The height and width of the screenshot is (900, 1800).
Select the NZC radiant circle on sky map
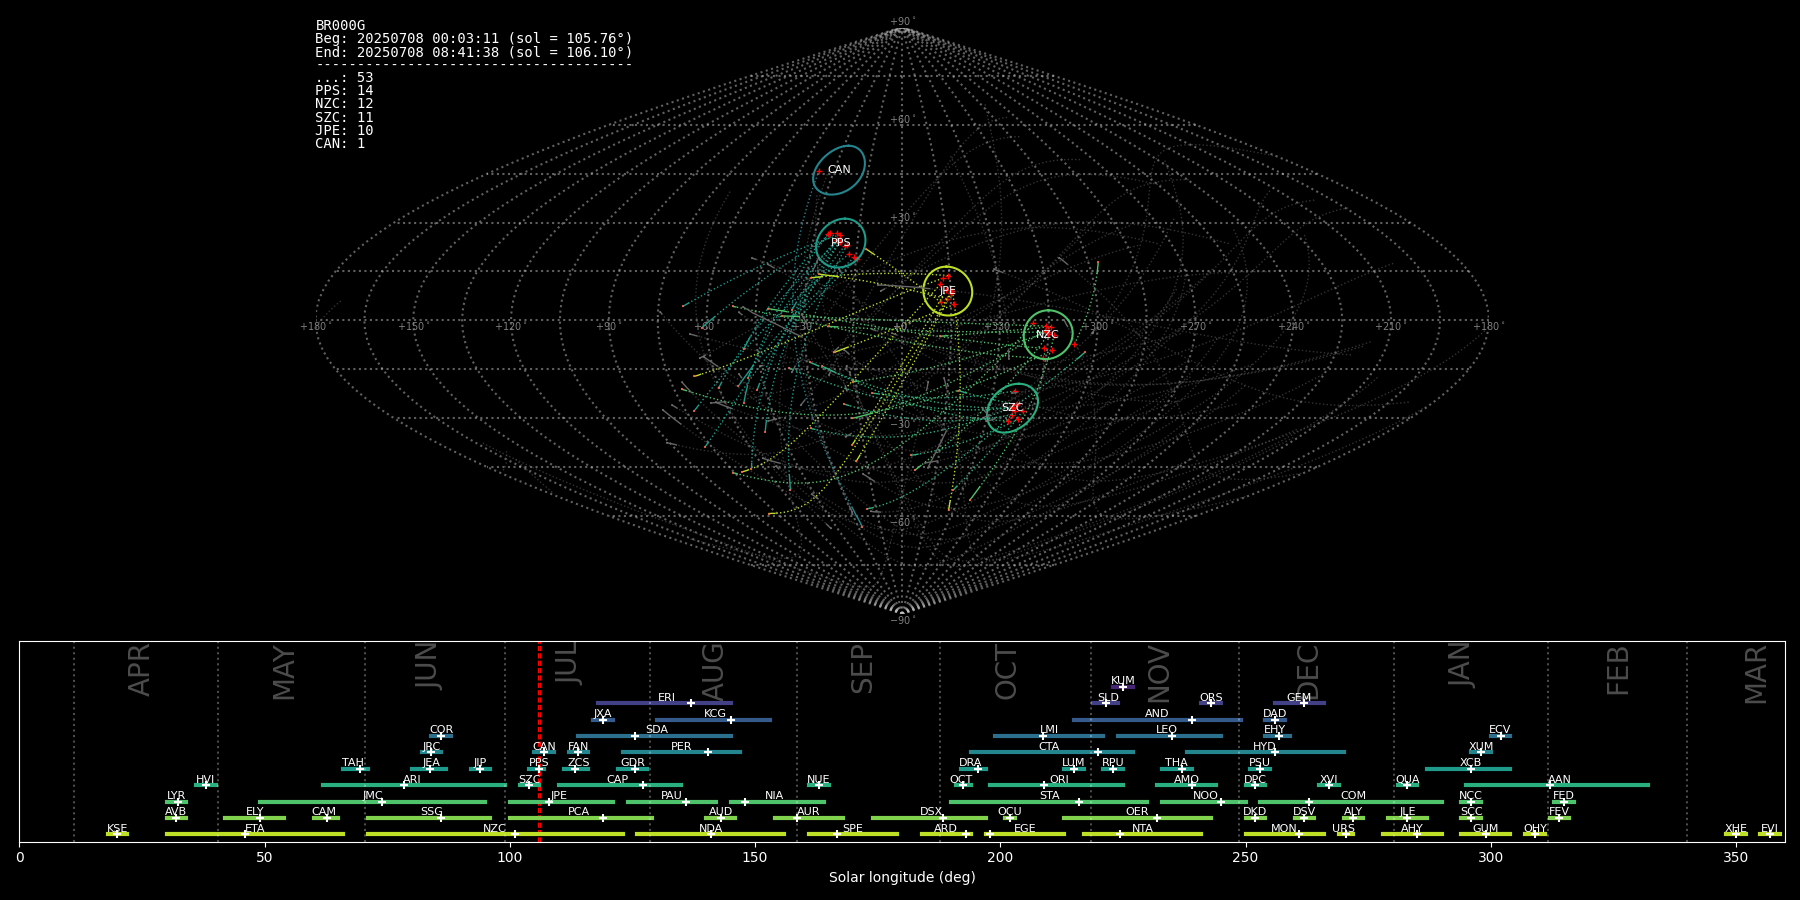click(x=1048, y=335)
